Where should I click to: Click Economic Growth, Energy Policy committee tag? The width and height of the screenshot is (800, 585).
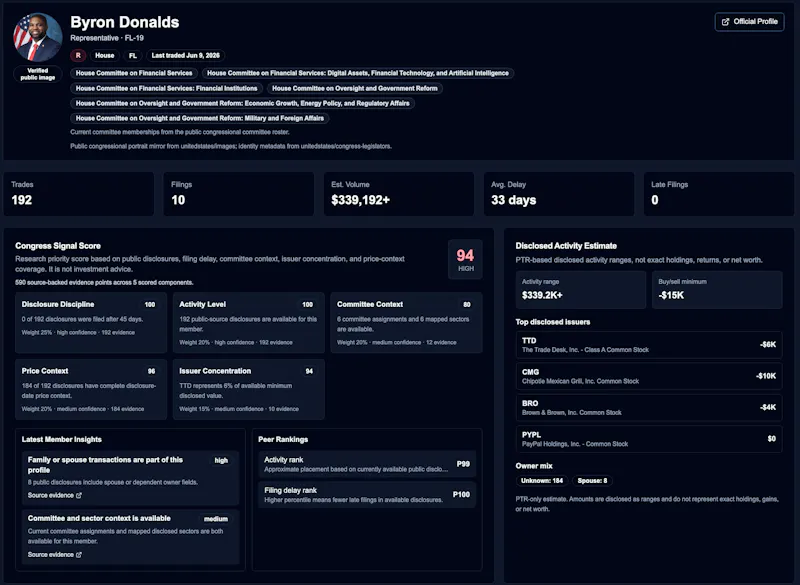point(242,103)
